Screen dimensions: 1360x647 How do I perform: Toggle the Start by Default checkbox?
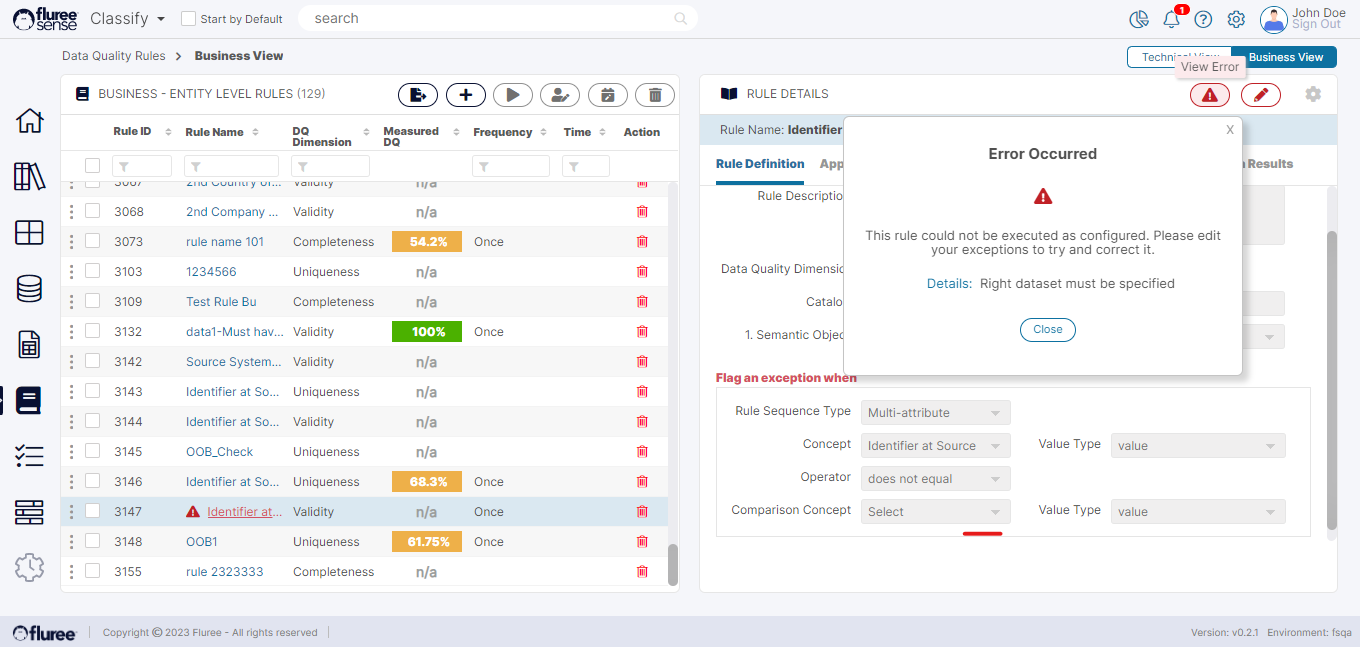188,19
